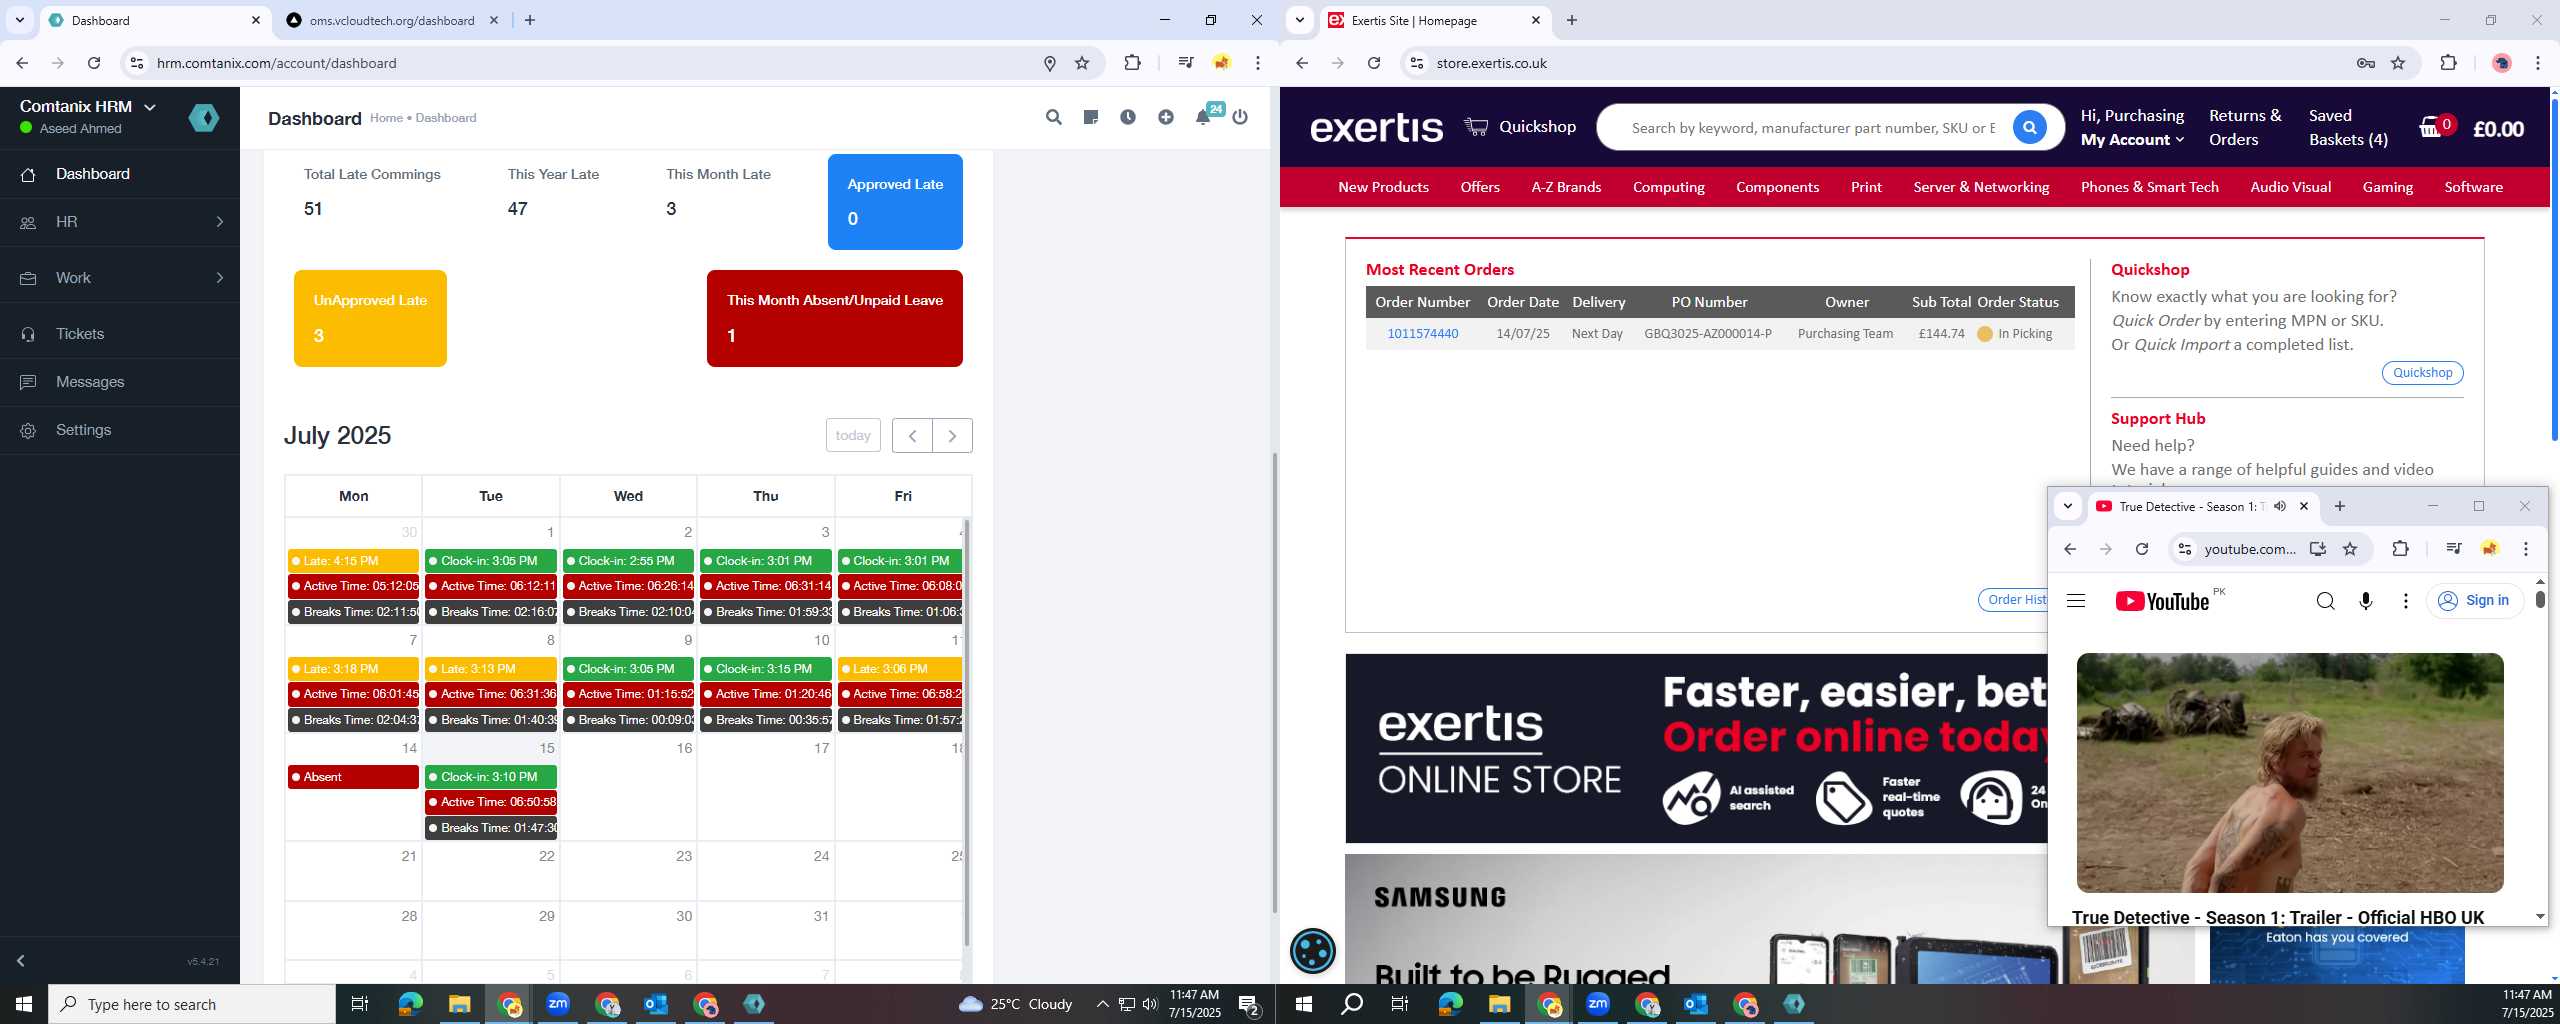Expand the Work sidebar menu
Screen dimensions: 2560x1024
coord(120,278)
